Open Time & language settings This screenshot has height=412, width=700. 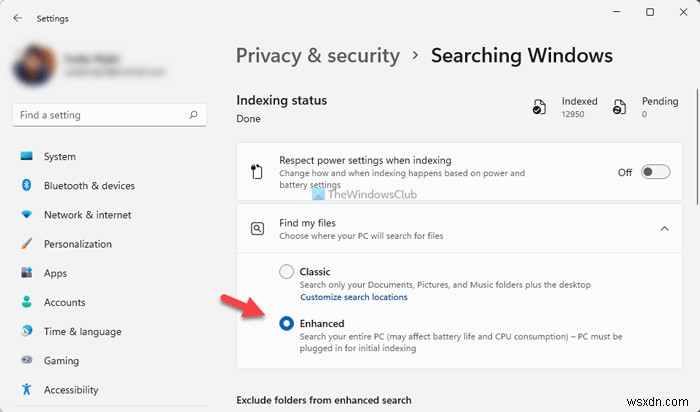[x=82, y=331]
